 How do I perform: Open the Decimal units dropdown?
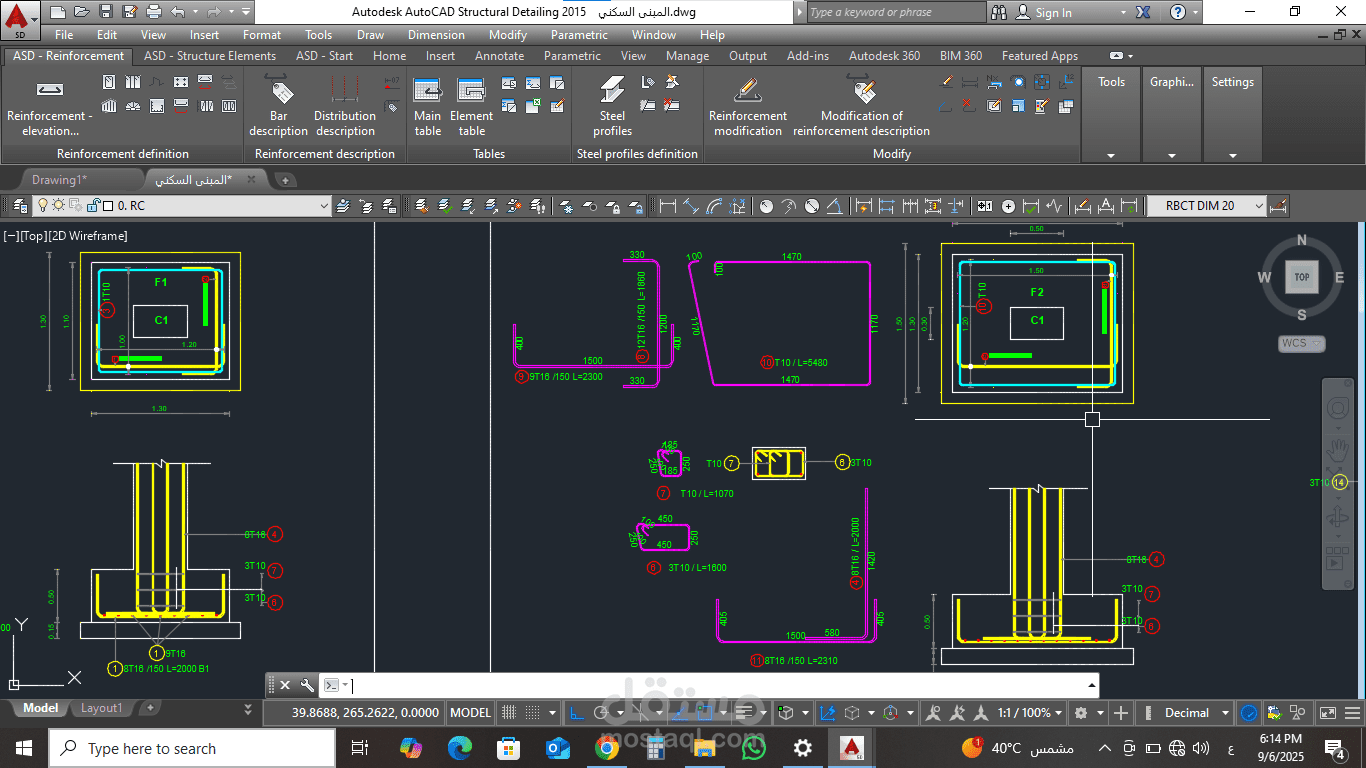click(1223, 713)
